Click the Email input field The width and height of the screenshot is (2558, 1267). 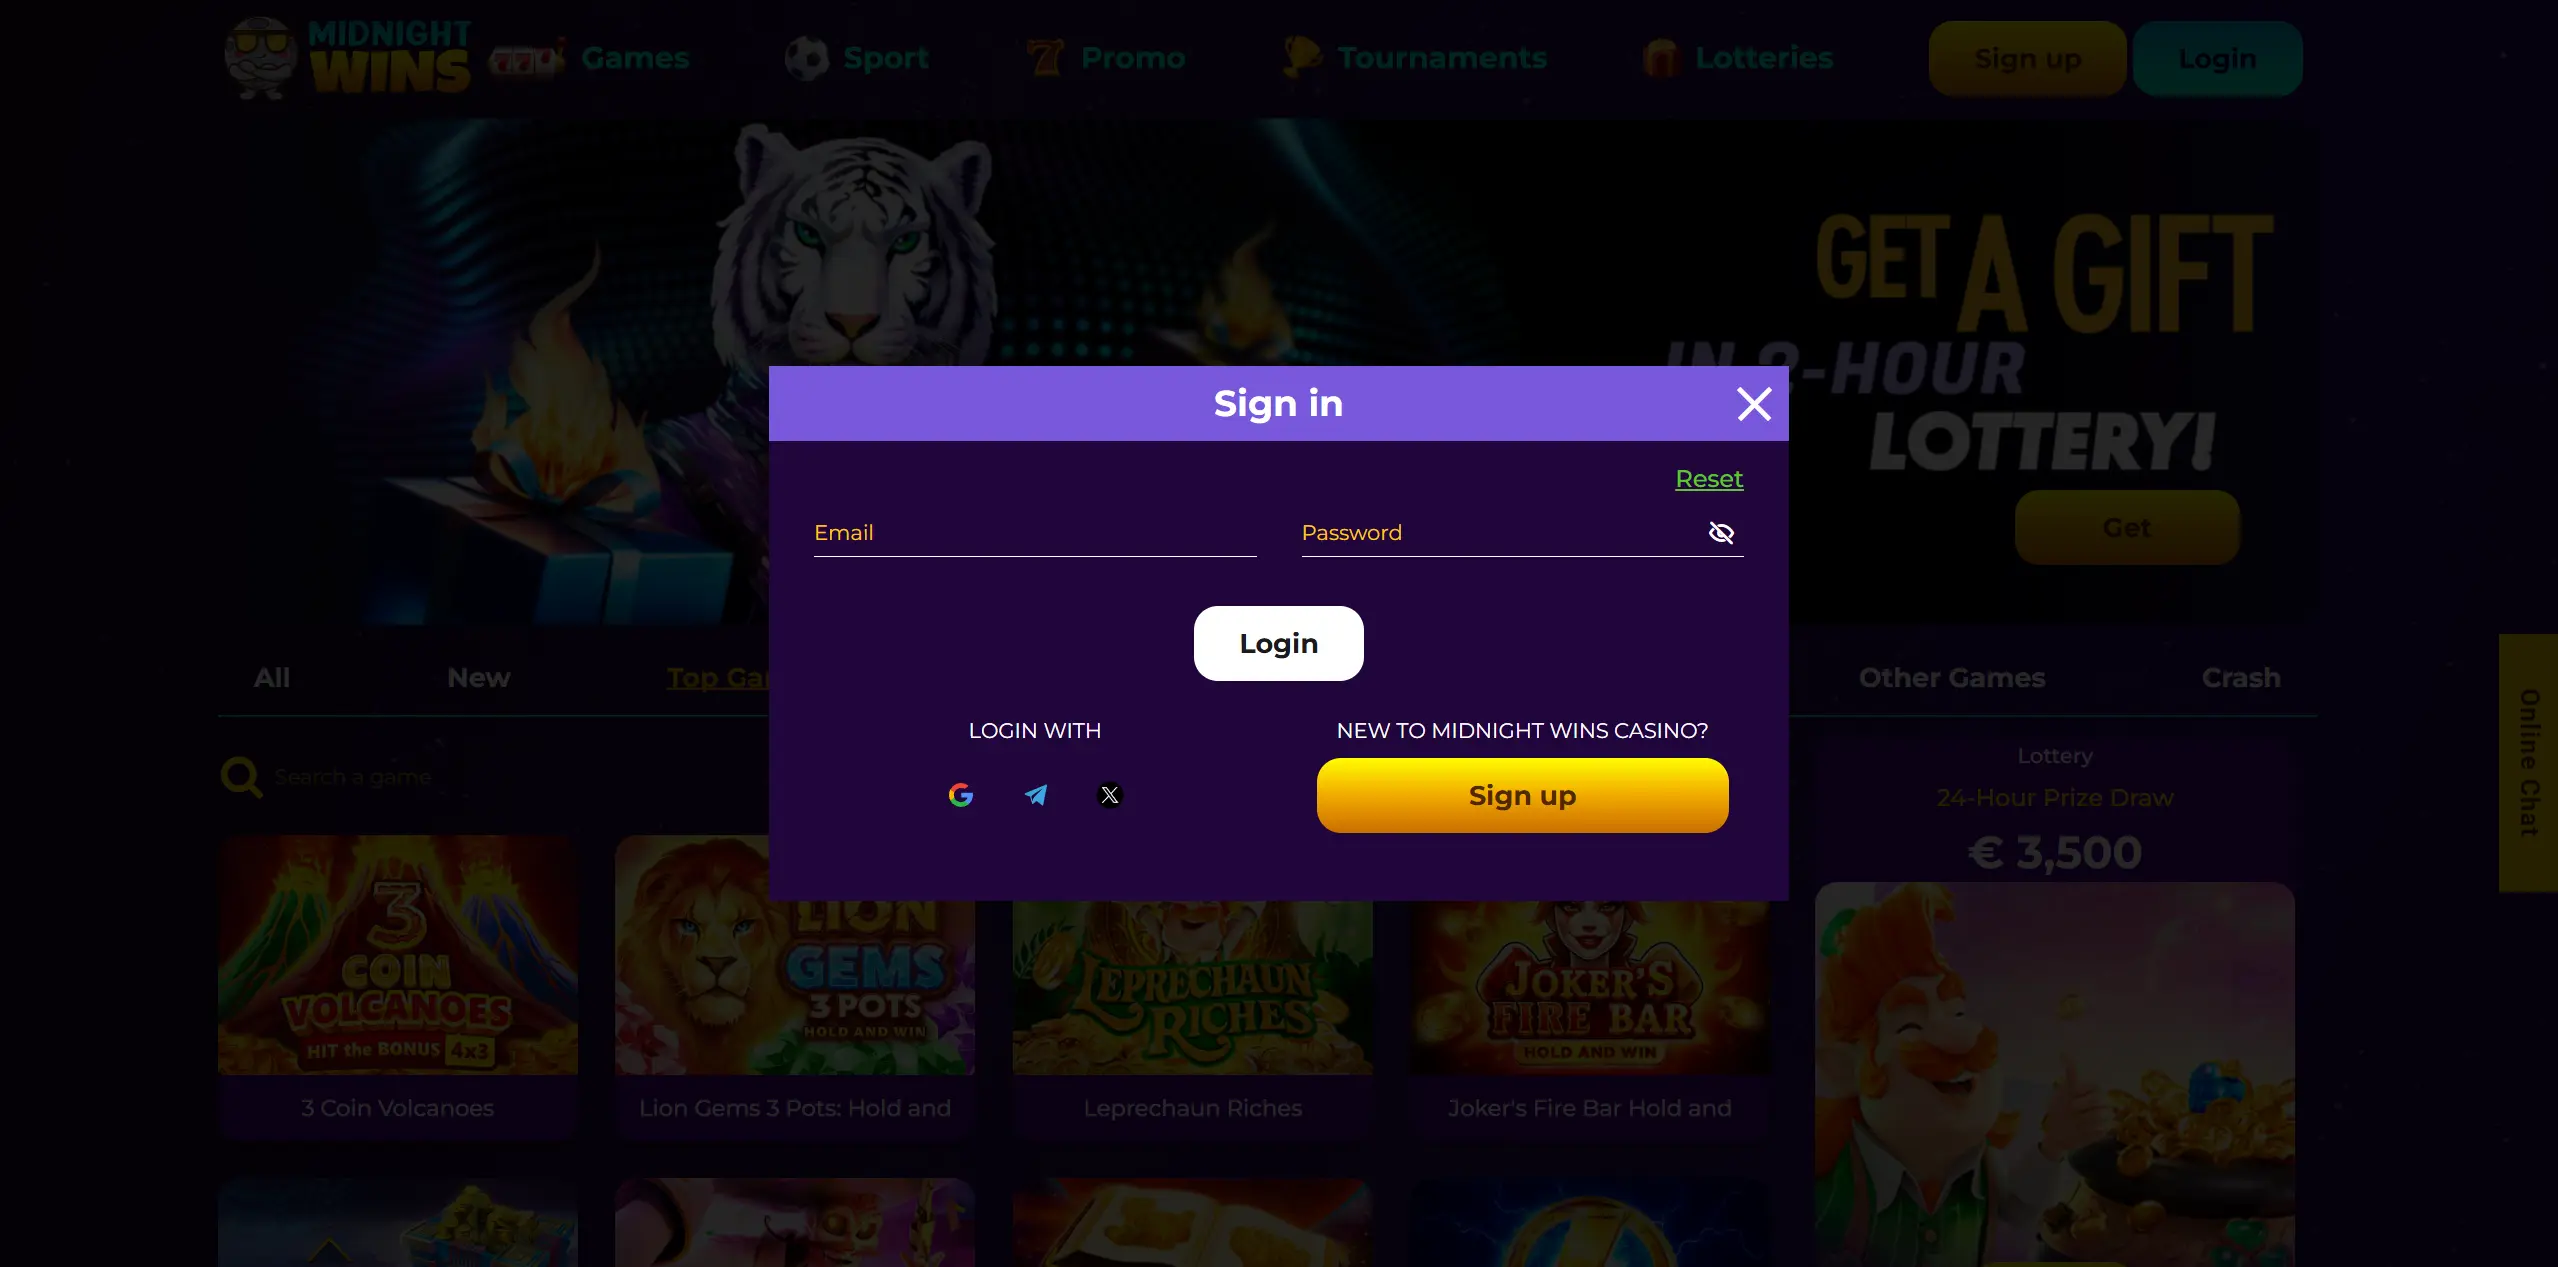tap(1035, 533)
